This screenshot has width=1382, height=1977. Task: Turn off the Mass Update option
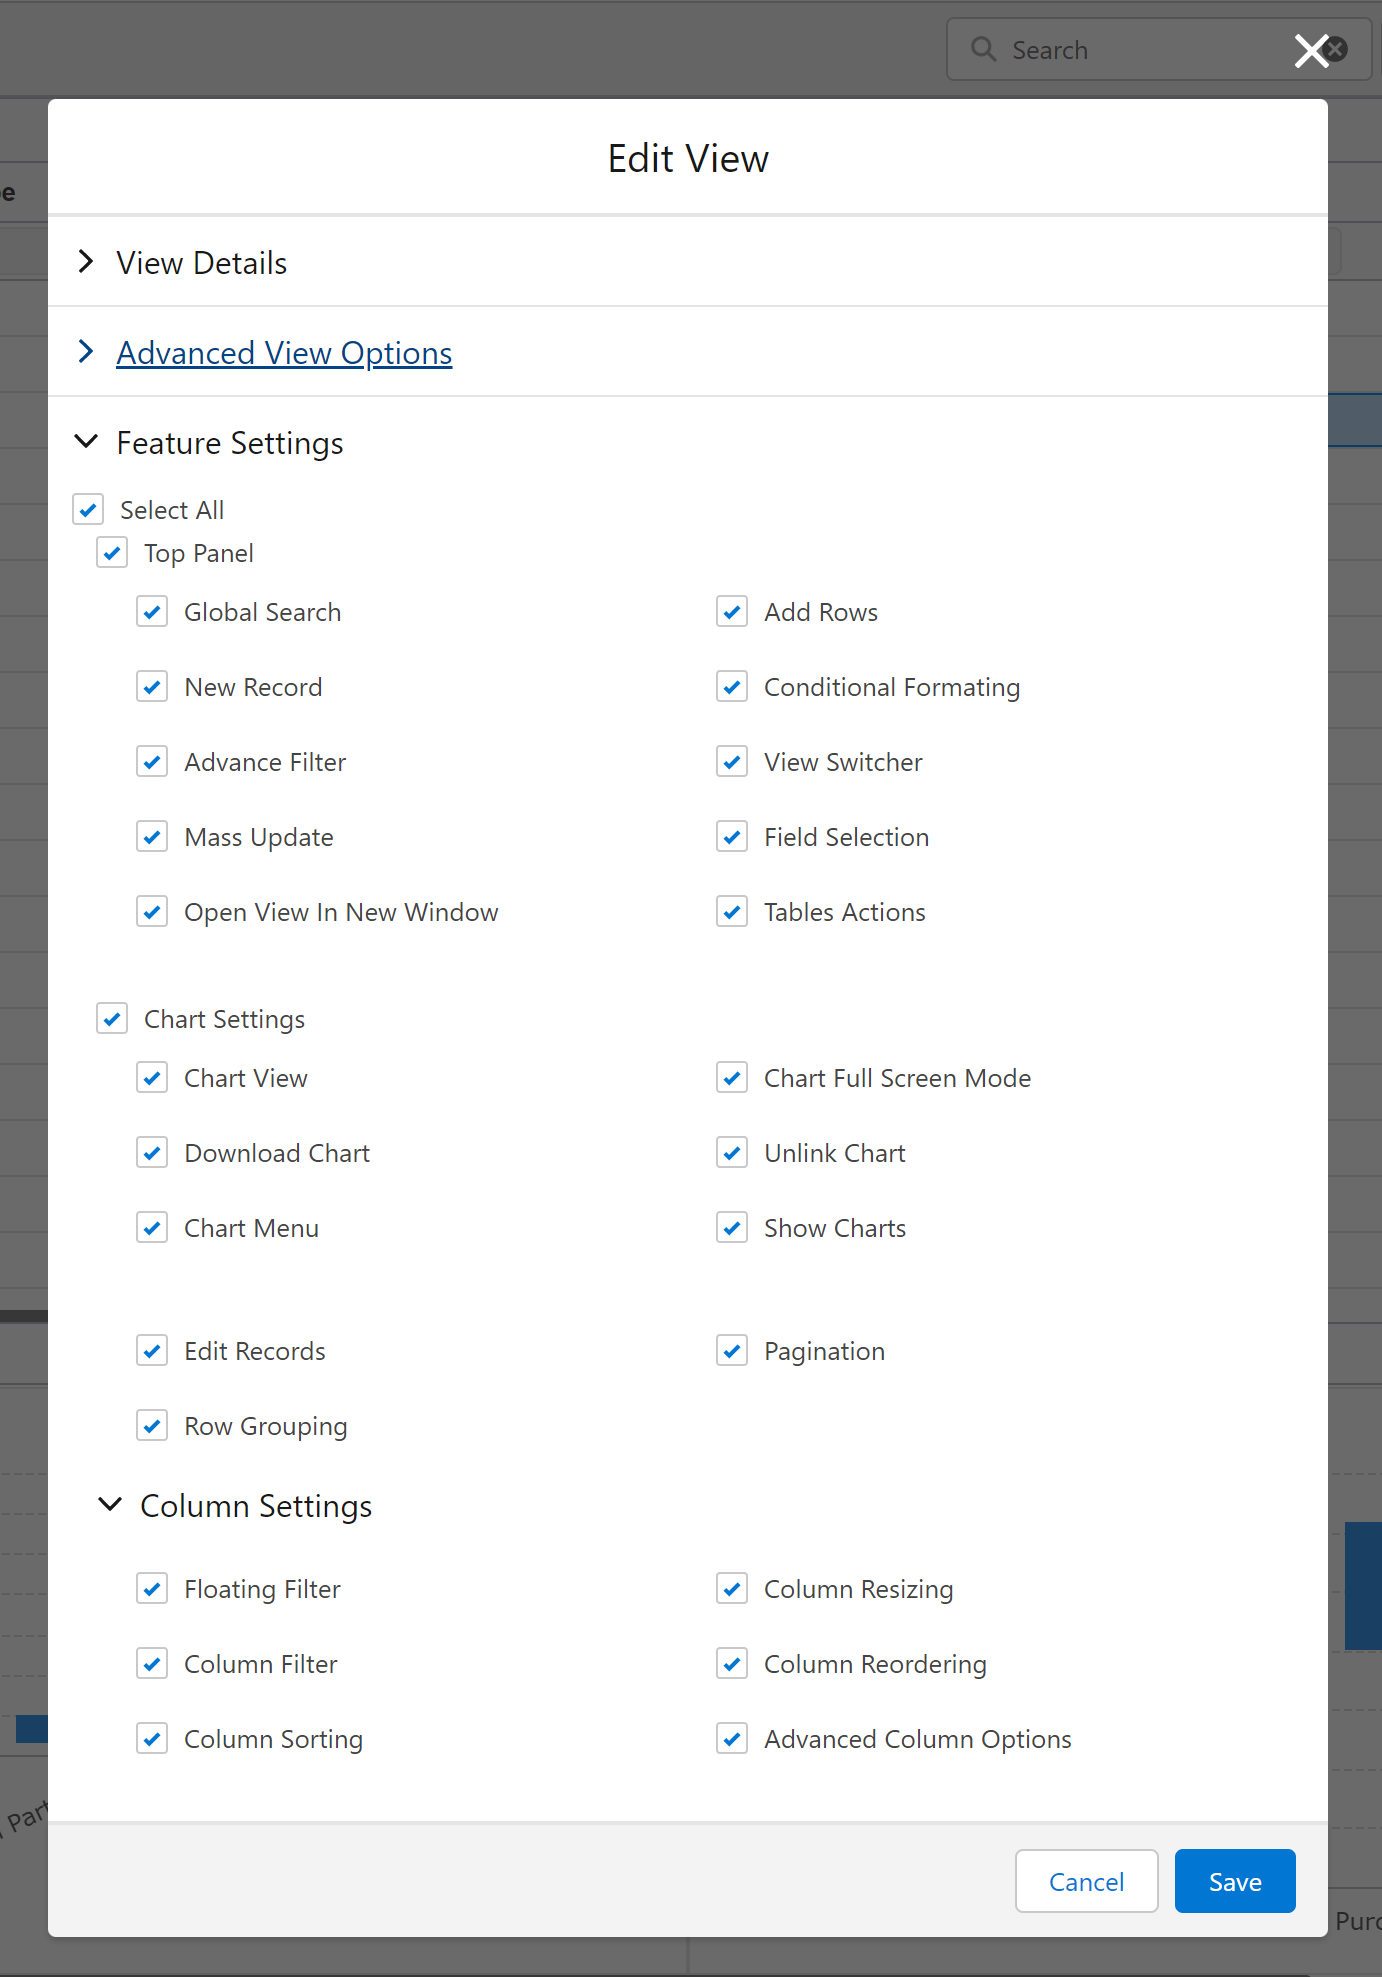pyautogui.click(x=152, y=837)
